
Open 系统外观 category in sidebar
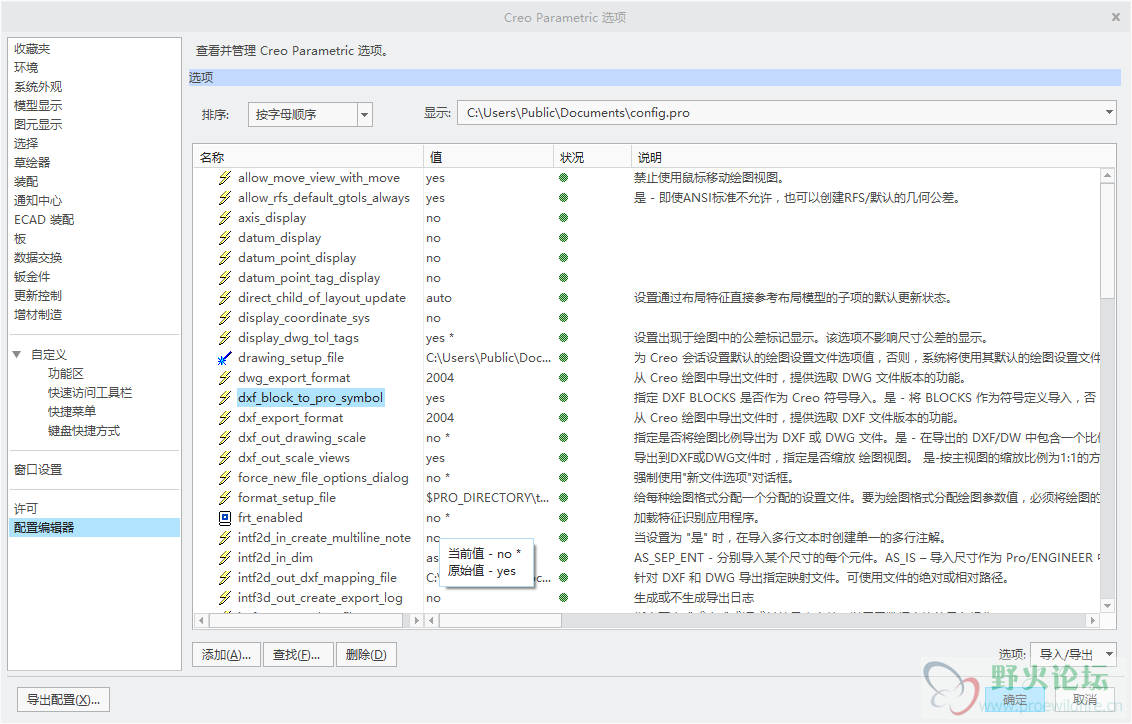[38, 87]
